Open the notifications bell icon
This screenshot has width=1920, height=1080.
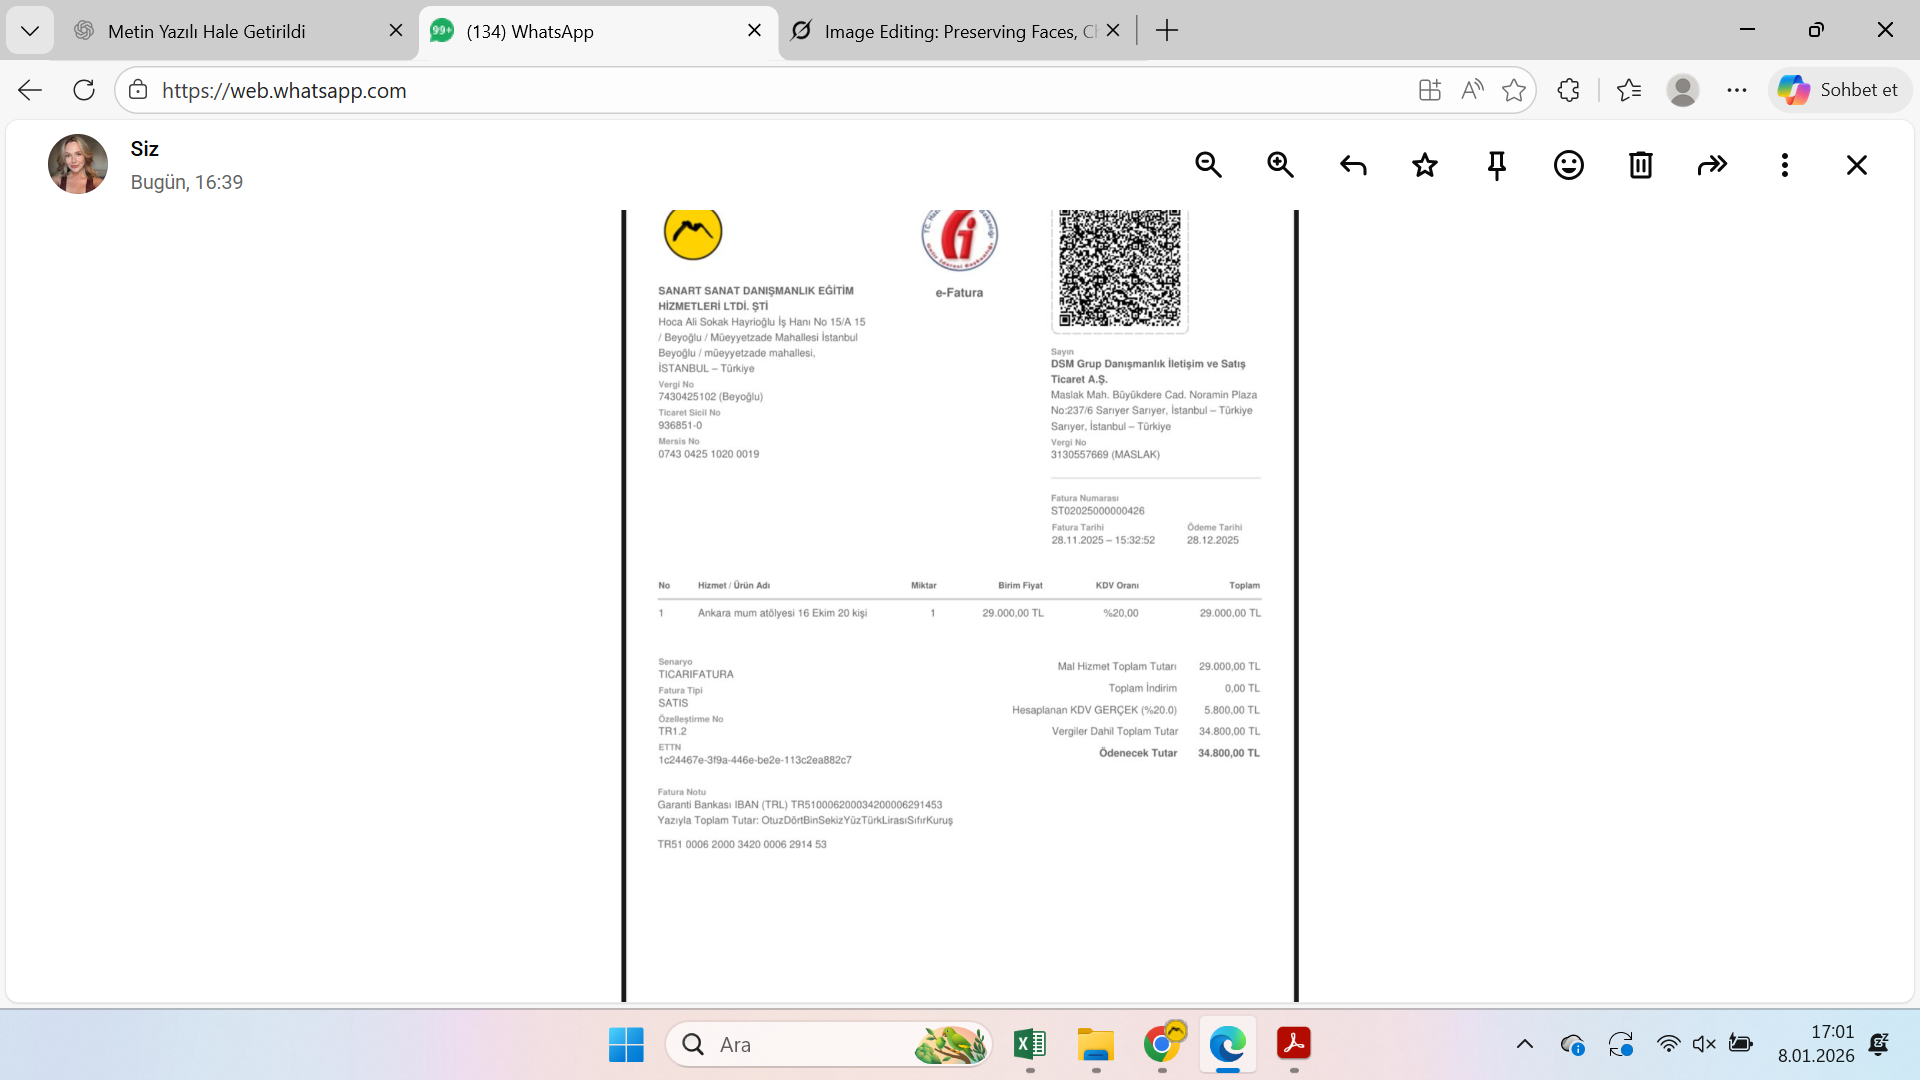1879,1045
